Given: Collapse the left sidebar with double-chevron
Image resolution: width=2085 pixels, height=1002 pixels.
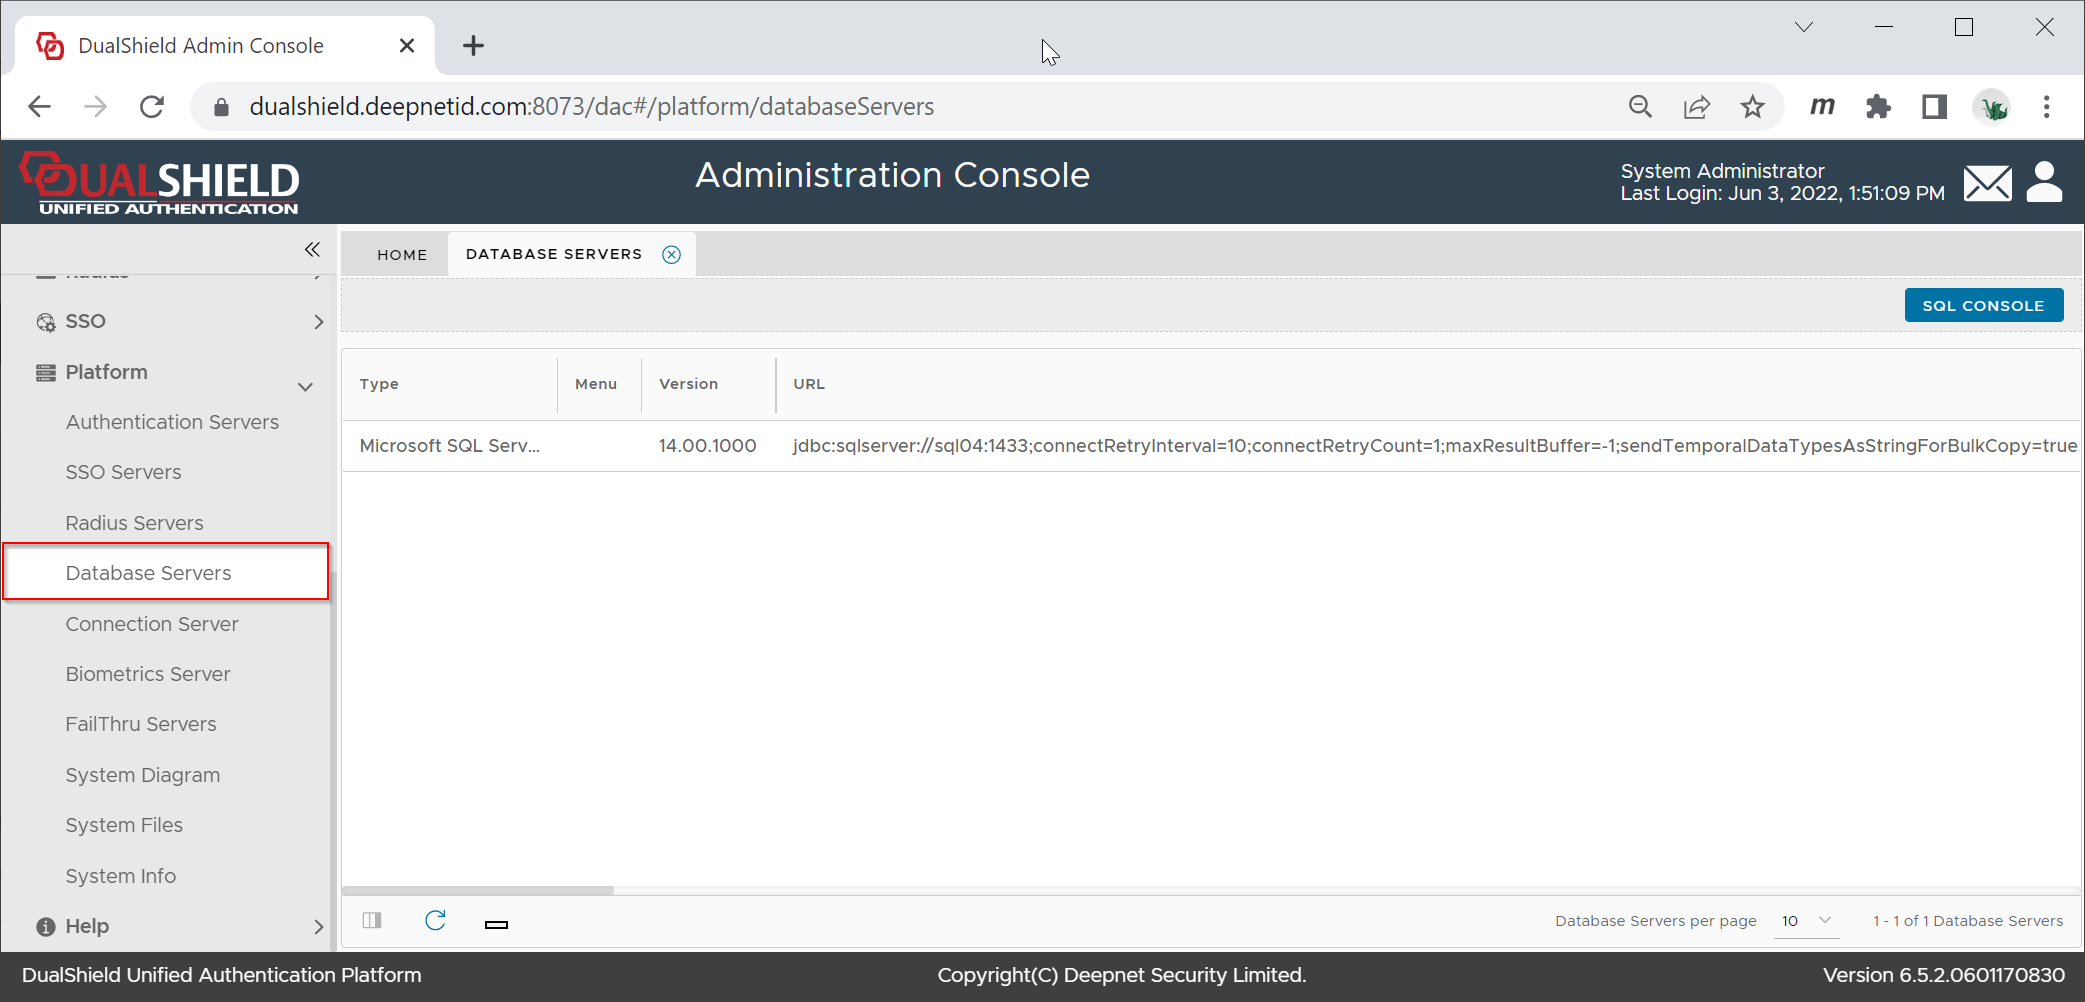Looking at the screenshot, I should (312, 249).
